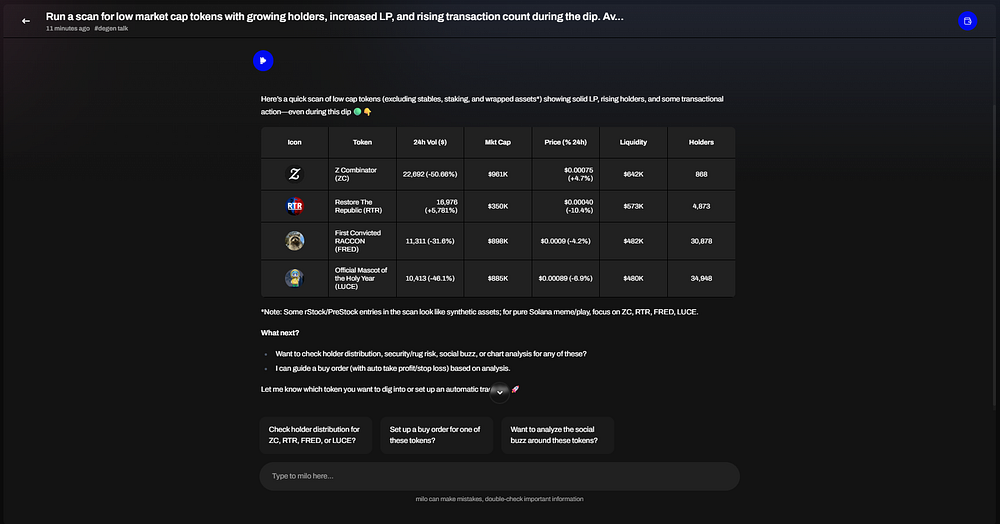The width and height of the screenshot is (1000, 524).
Task: Select 'Analyze the social buzz' suggestion
Action: [557, 435]
